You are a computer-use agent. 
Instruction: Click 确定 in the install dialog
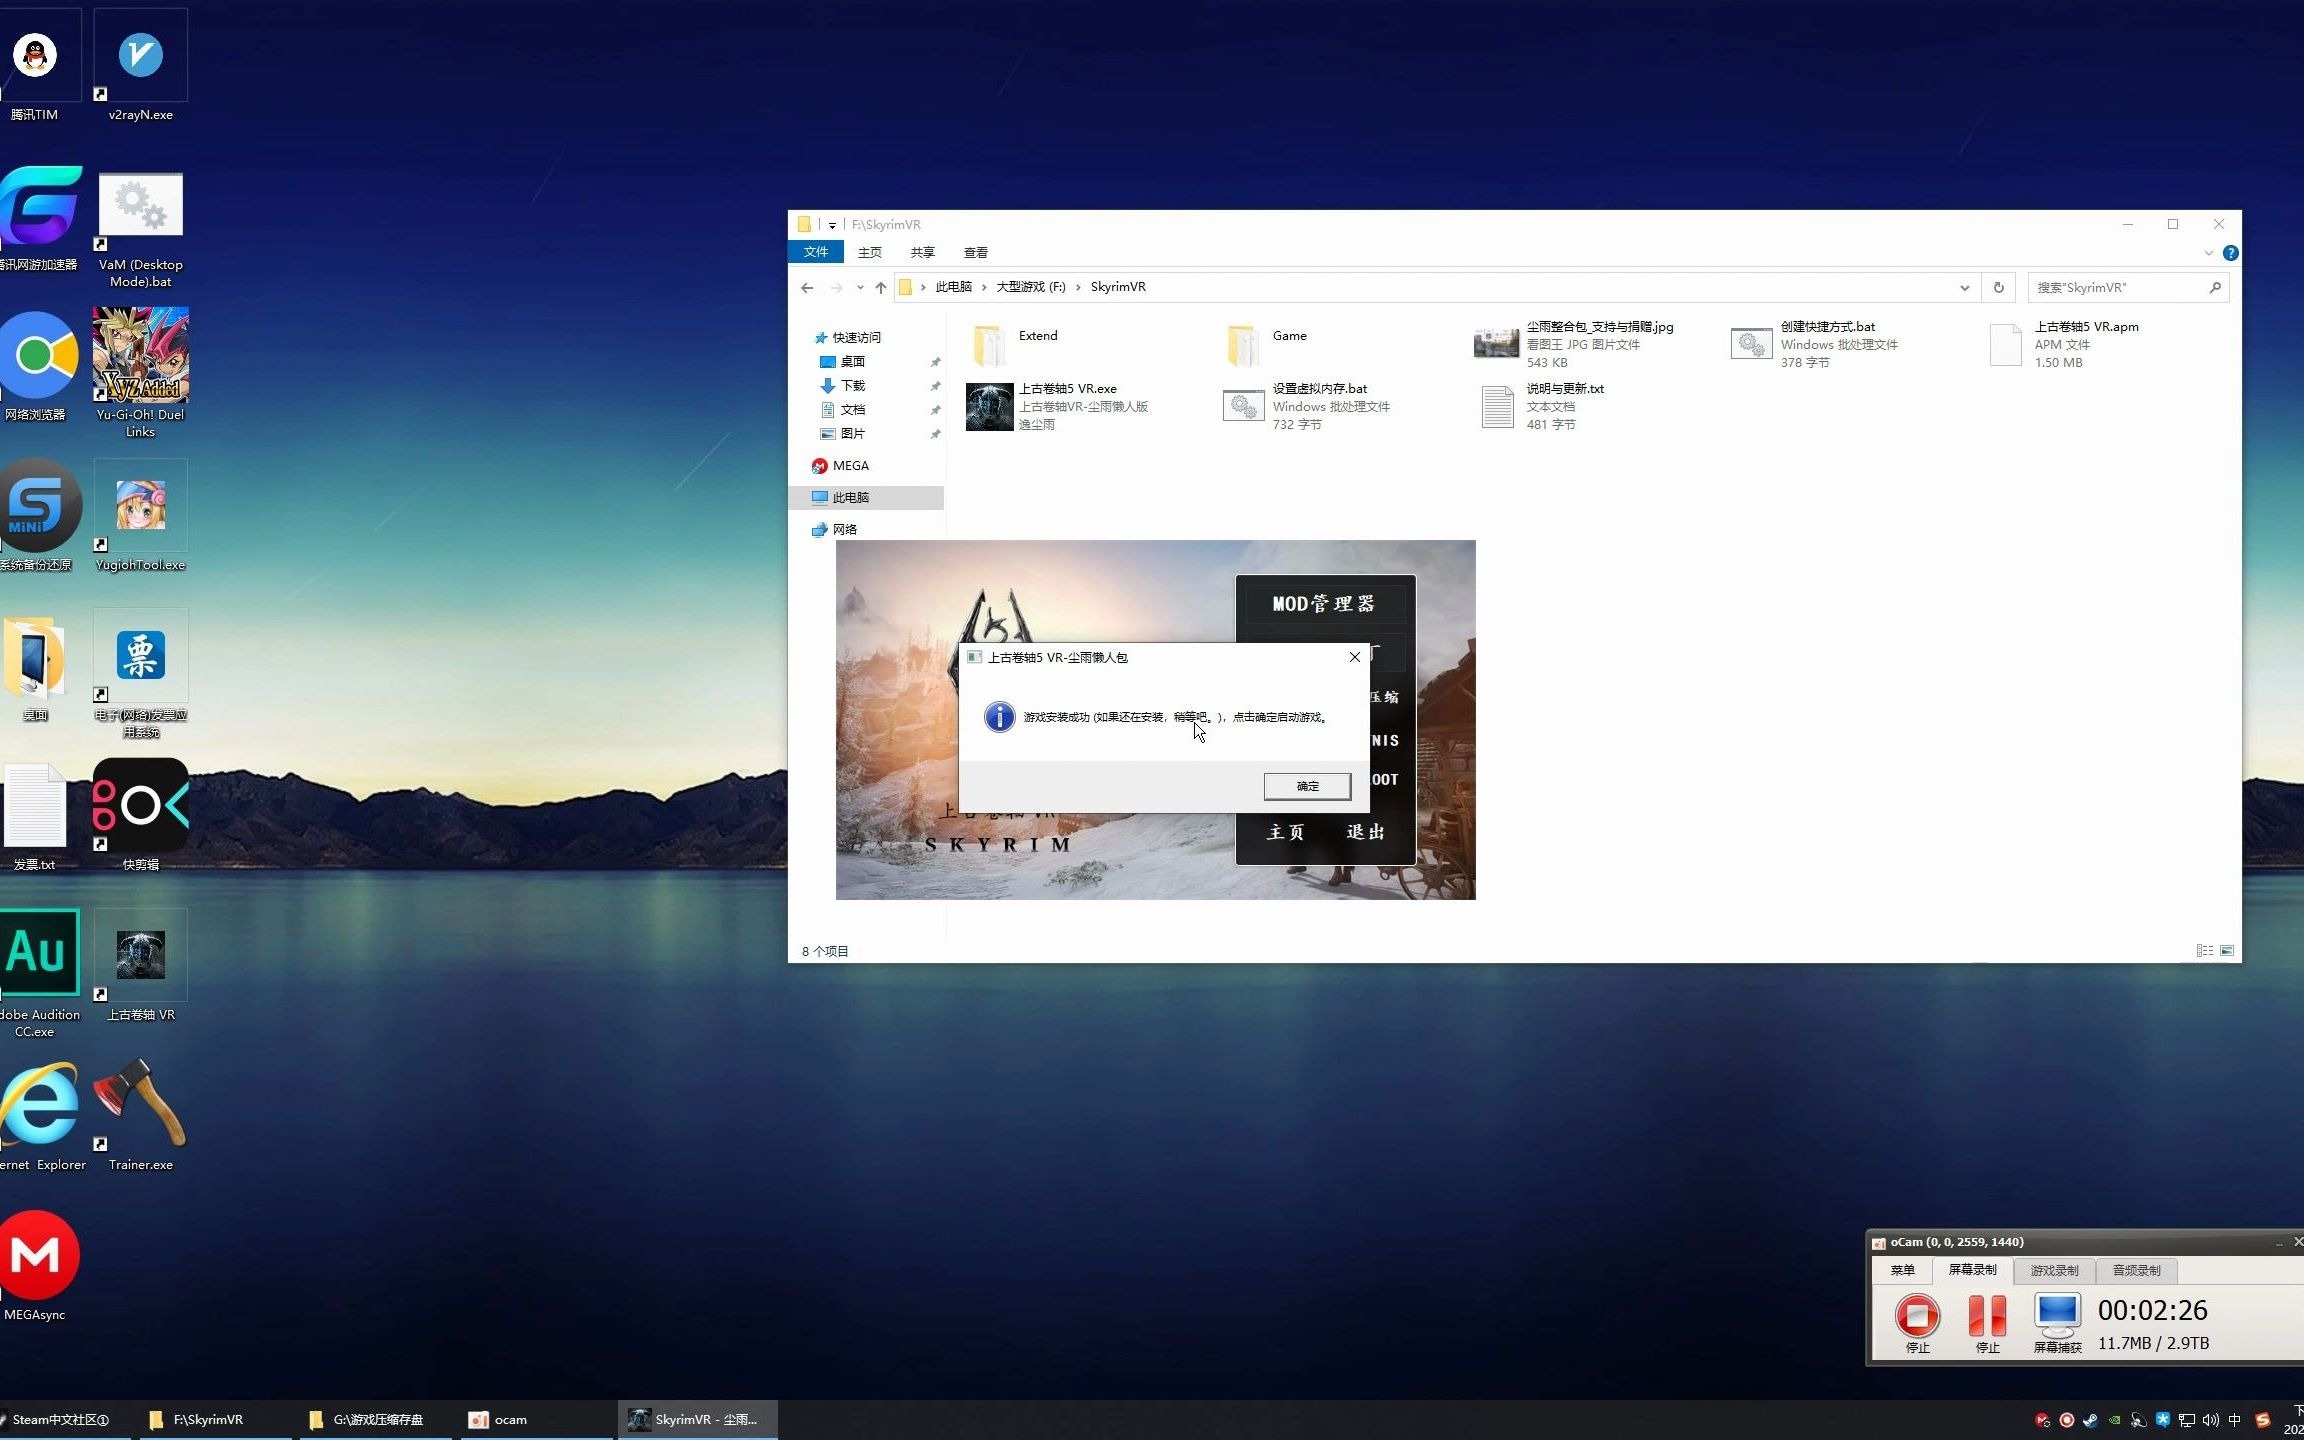point(1307,786)
